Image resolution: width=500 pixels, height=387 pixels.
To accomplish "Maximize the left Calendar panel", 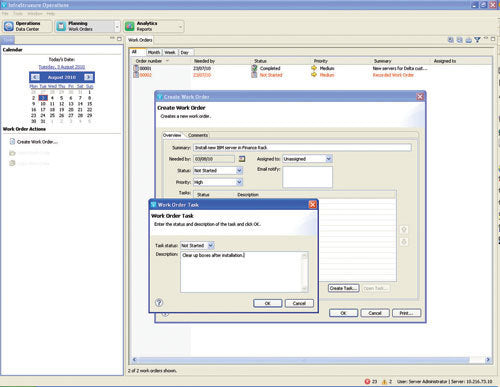I will click(119, 39).
